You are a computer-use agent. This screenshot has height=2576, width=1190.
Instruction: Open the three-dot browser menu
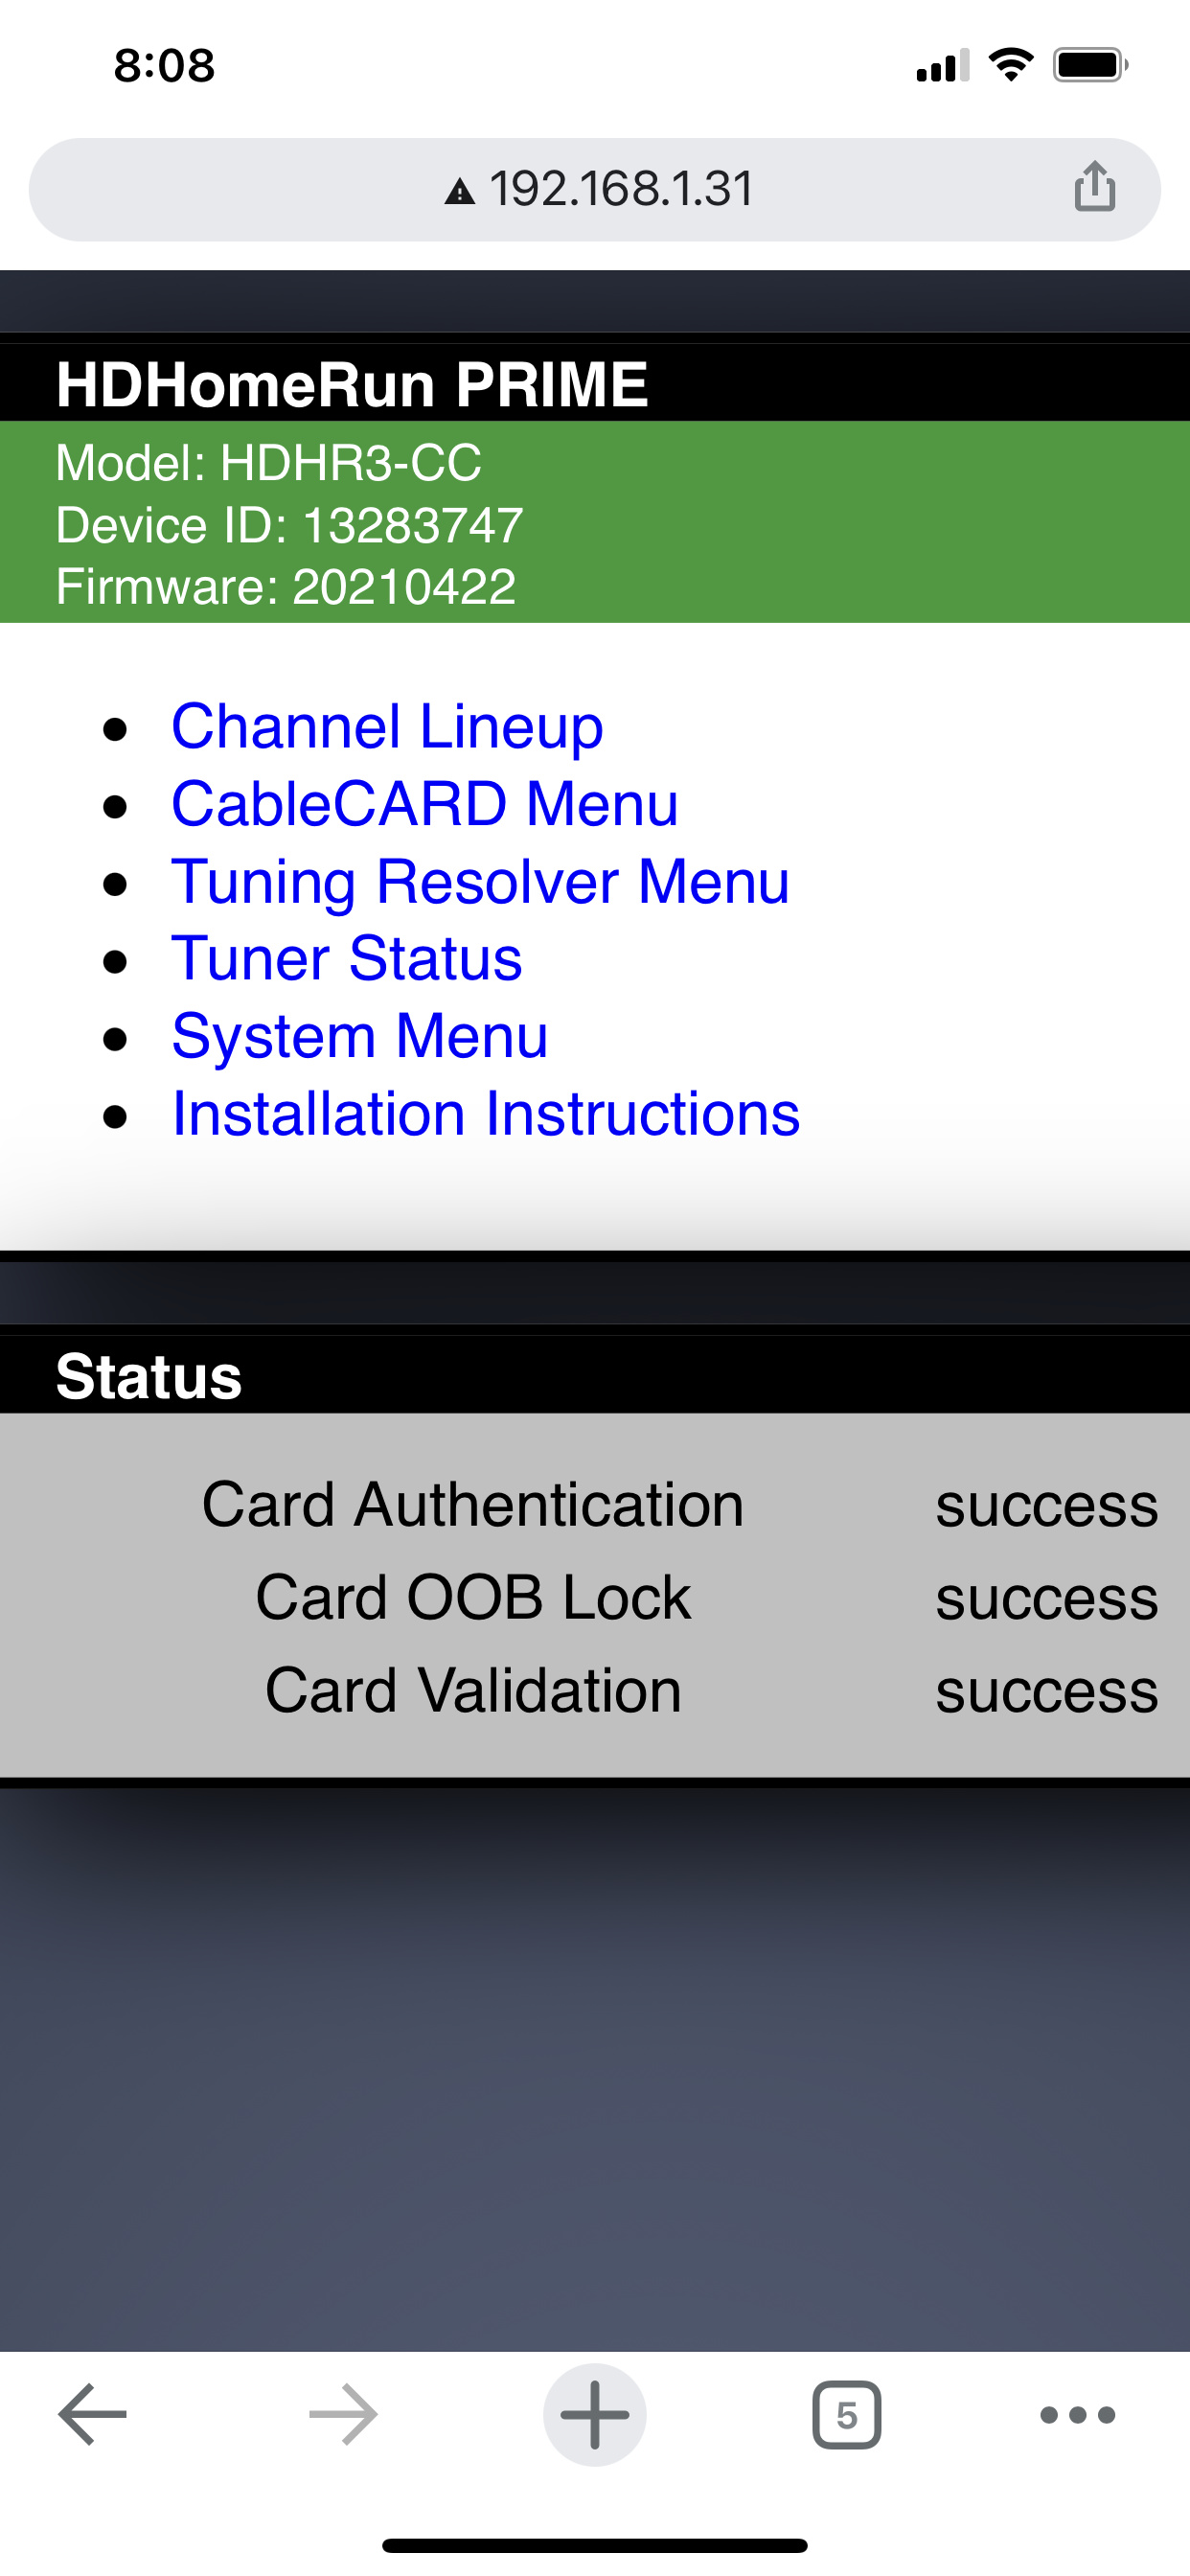[1077, 2414]
